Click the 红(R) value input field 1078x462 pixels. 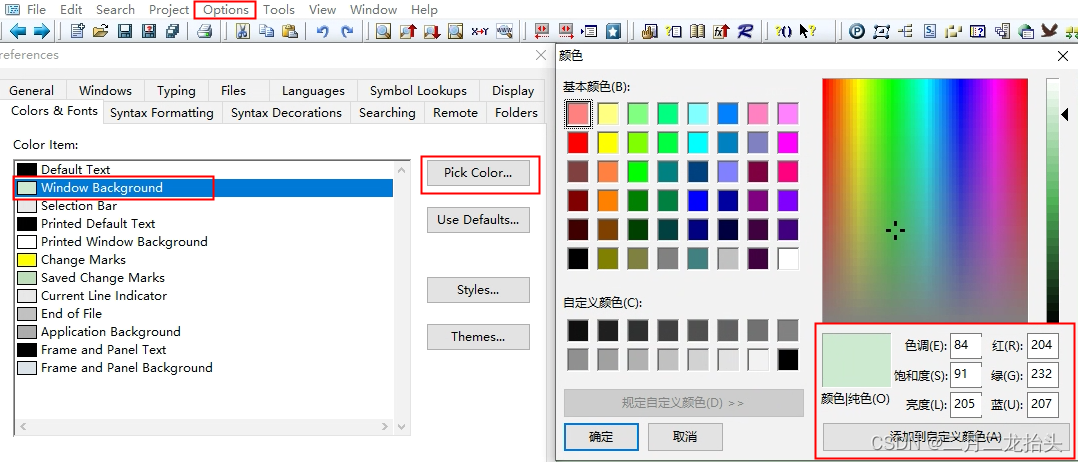click(1042, 345)
